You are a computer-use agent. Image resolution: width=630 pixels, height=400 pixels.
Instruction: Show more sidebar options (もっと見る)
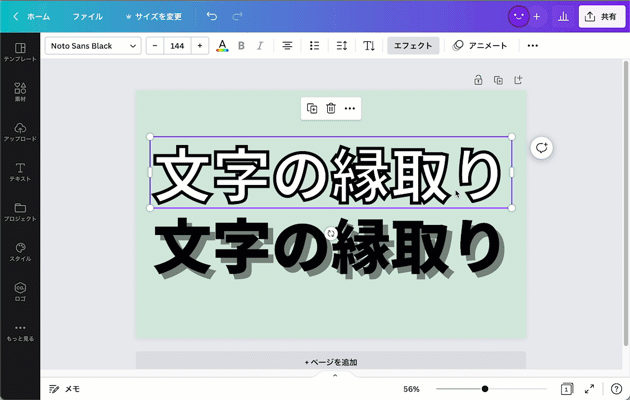point(20,333)
